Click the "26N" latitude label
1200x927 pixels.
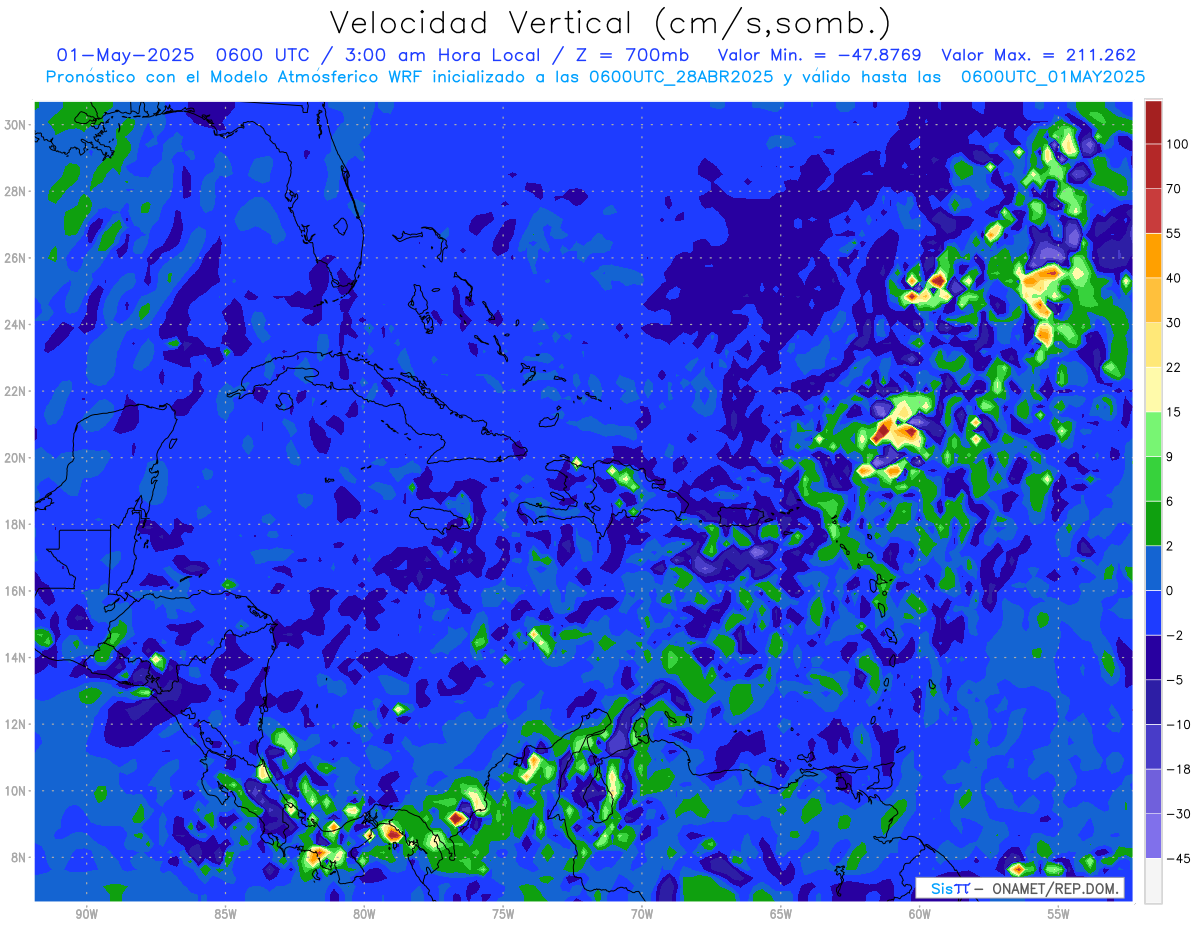17,258
